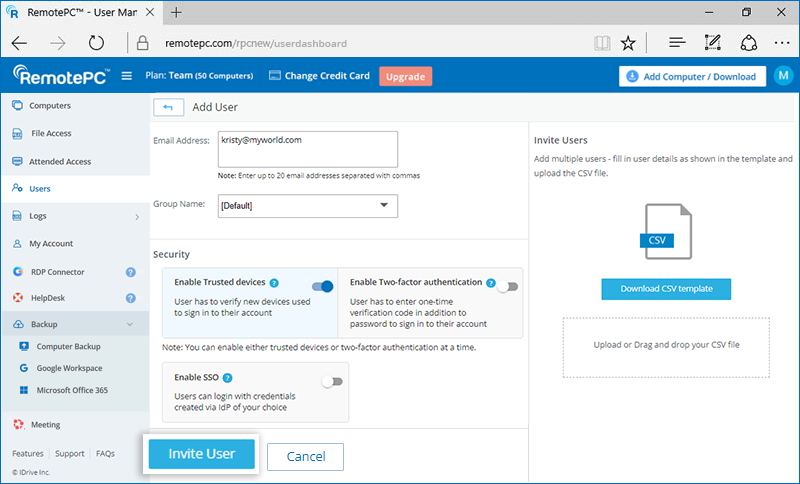Viewport: 800px width, 484px height.
Task: Click the favorites star in address bar
Action: click(627, 43)
